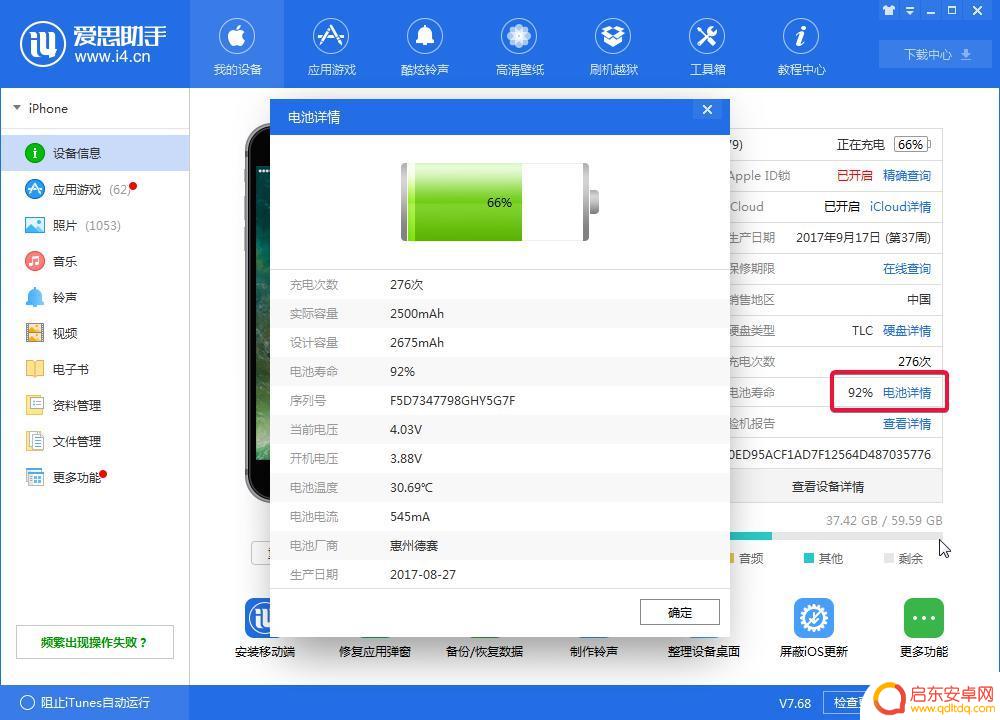Click the 整理设备桌面 shortcut
Viewport: 1000px width, 720px height.
[703, 651]
